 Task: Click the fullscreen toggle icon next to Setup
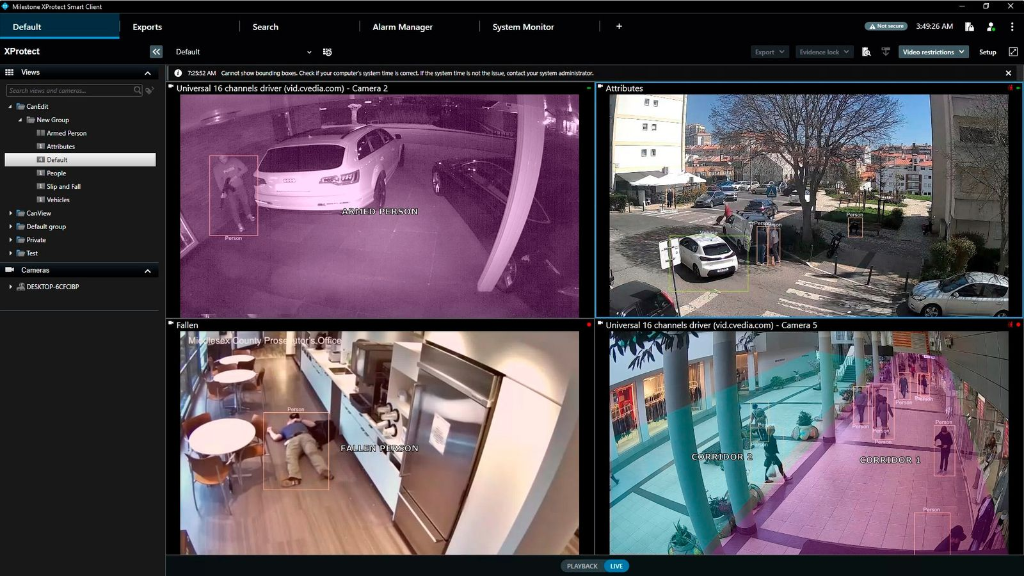pos(1013,51)
